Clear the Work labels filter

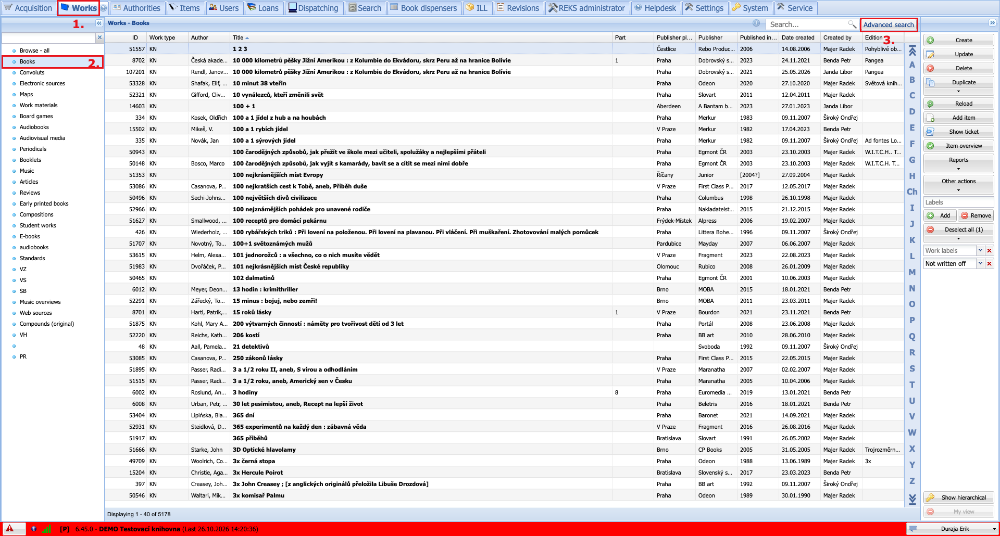[x=989, y=251]
